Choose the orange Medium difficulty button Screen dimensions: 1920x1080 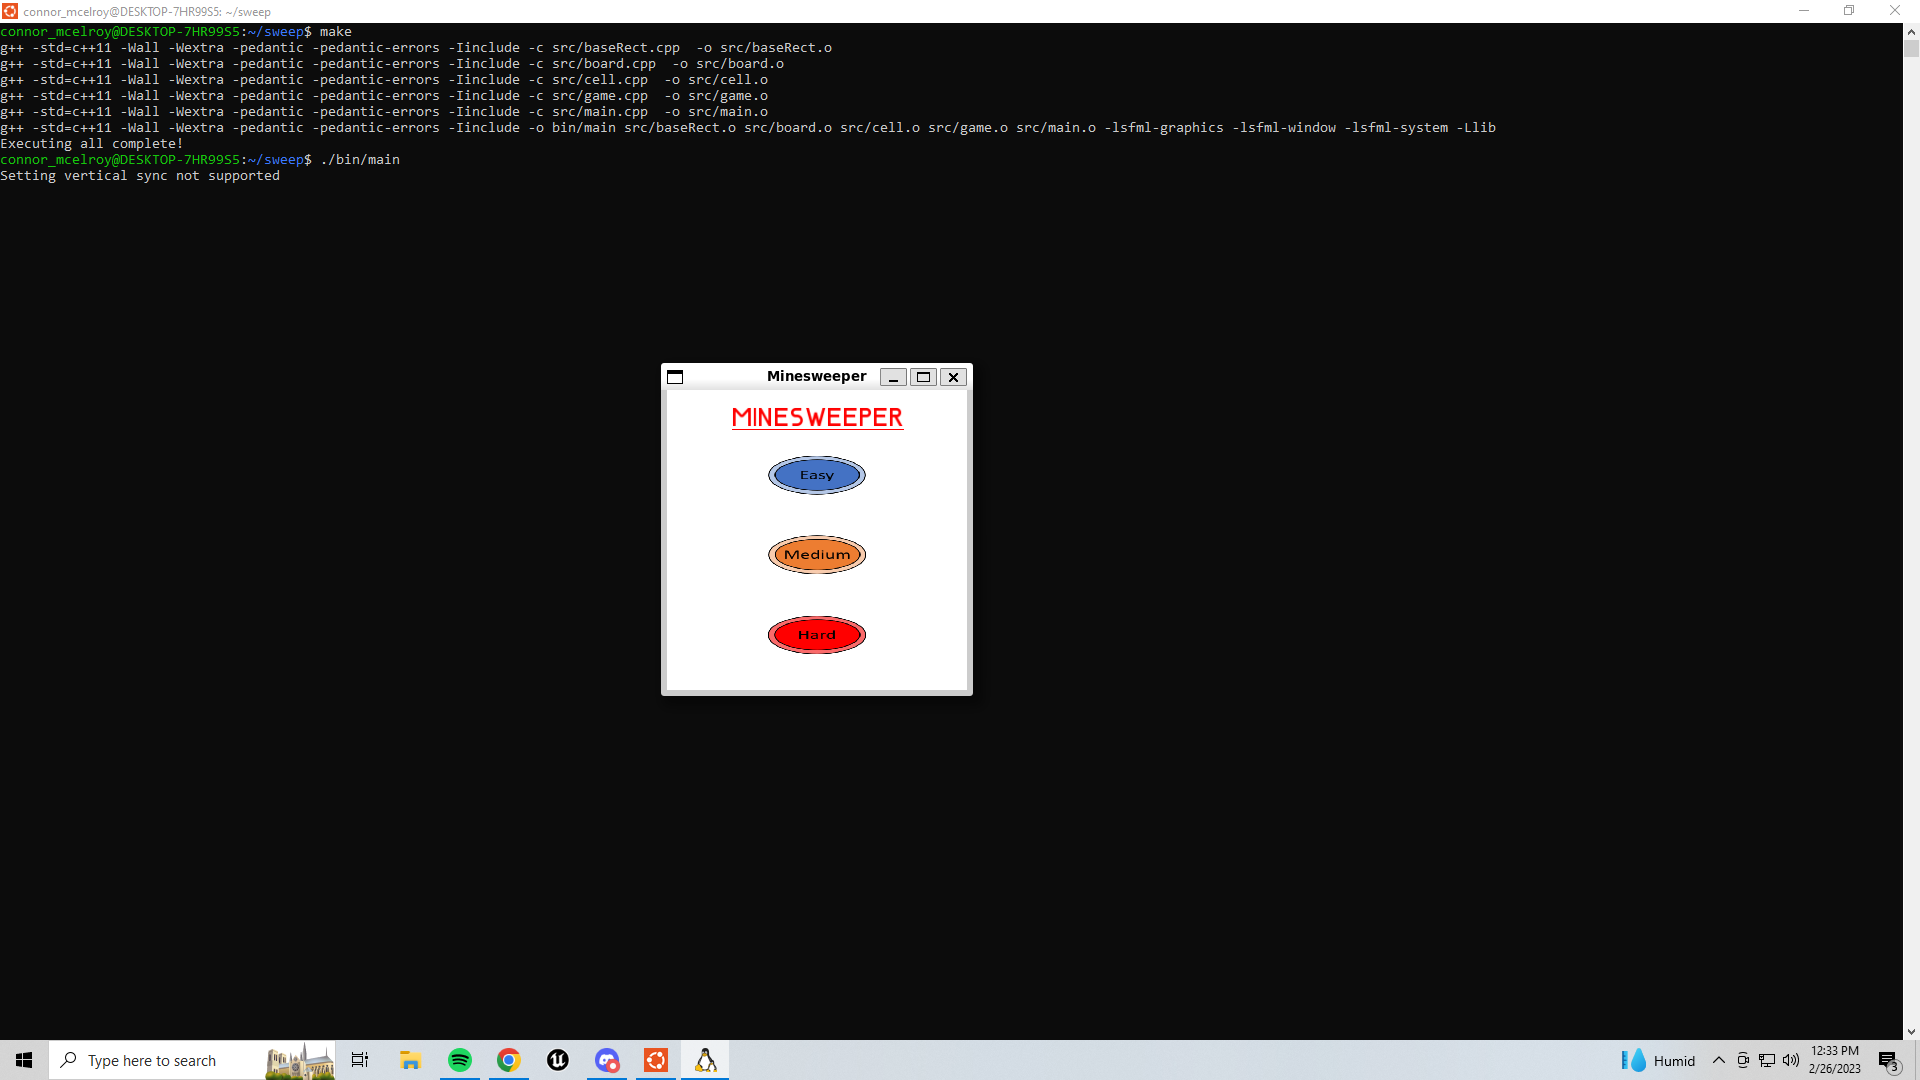816,555
